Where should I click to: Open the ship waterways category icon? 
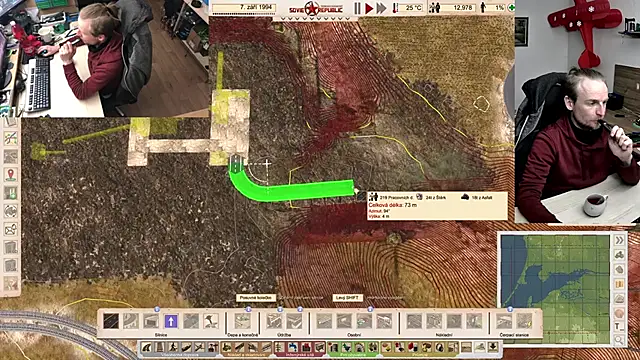tap(186, 348)
